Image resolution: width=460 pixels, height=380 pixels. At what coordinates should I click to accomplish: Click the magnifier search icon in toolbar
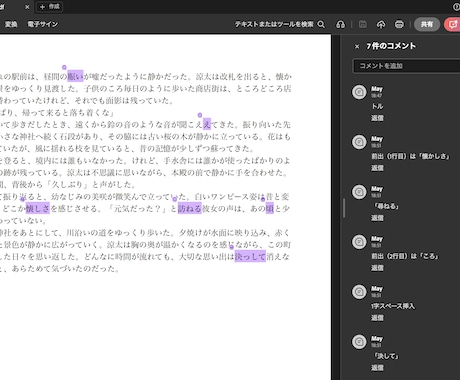[x=321, y=24]
